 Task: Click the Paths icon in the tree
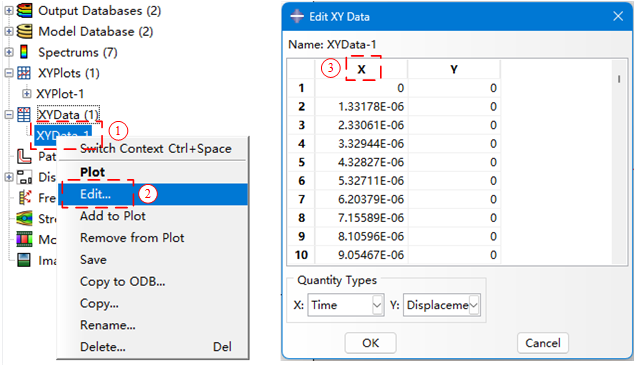[24, 156]
